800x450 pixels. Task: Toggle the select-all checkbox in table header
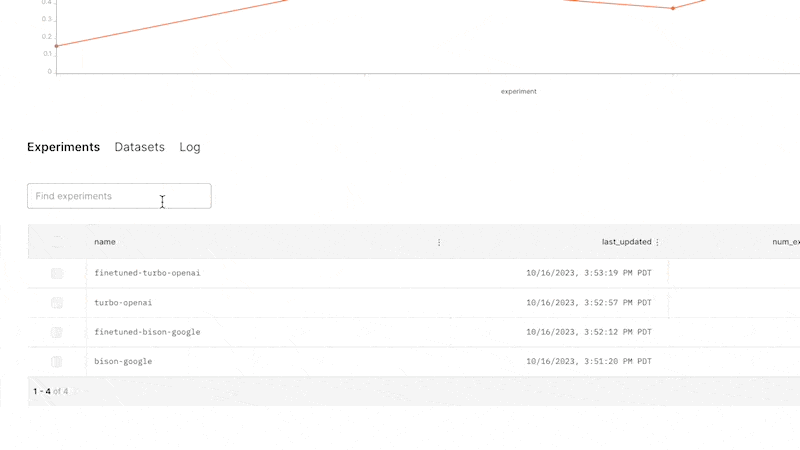click(x=57, y=242)
